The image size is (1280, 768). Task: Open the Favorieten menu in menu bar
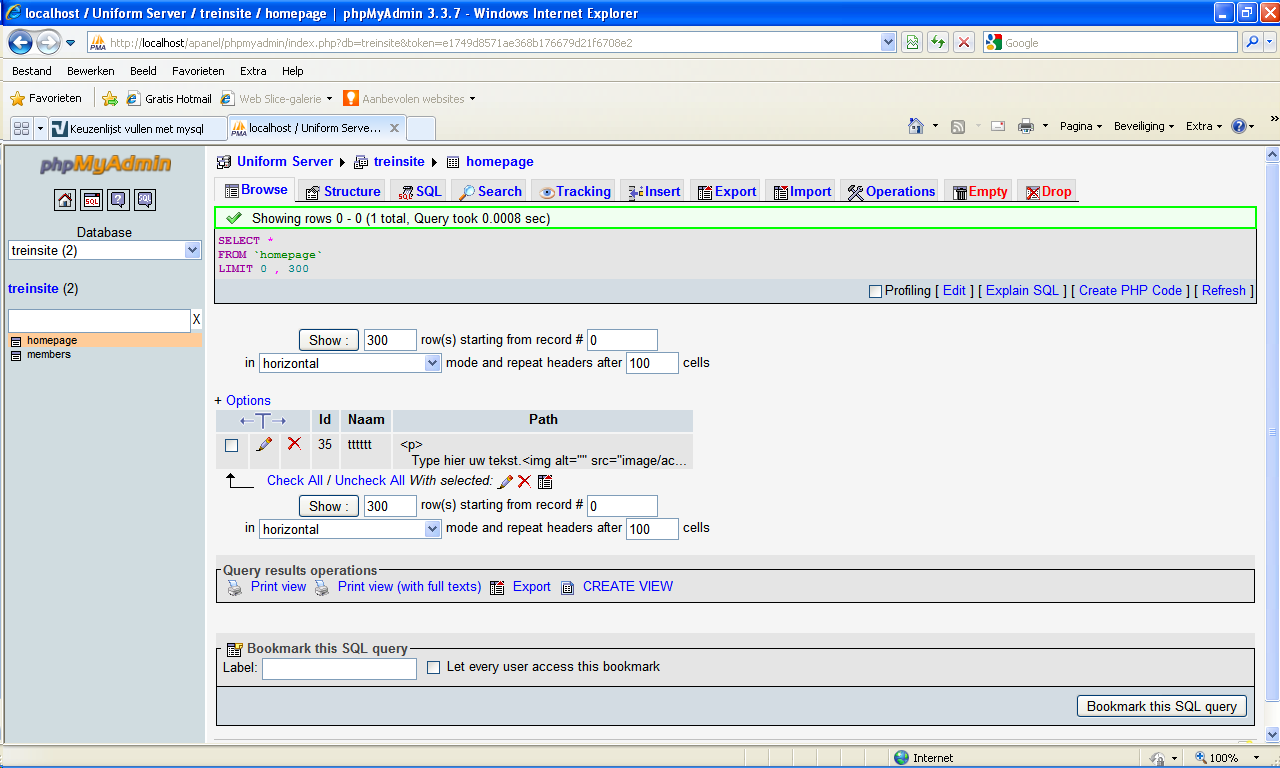[x=198, y=71]
